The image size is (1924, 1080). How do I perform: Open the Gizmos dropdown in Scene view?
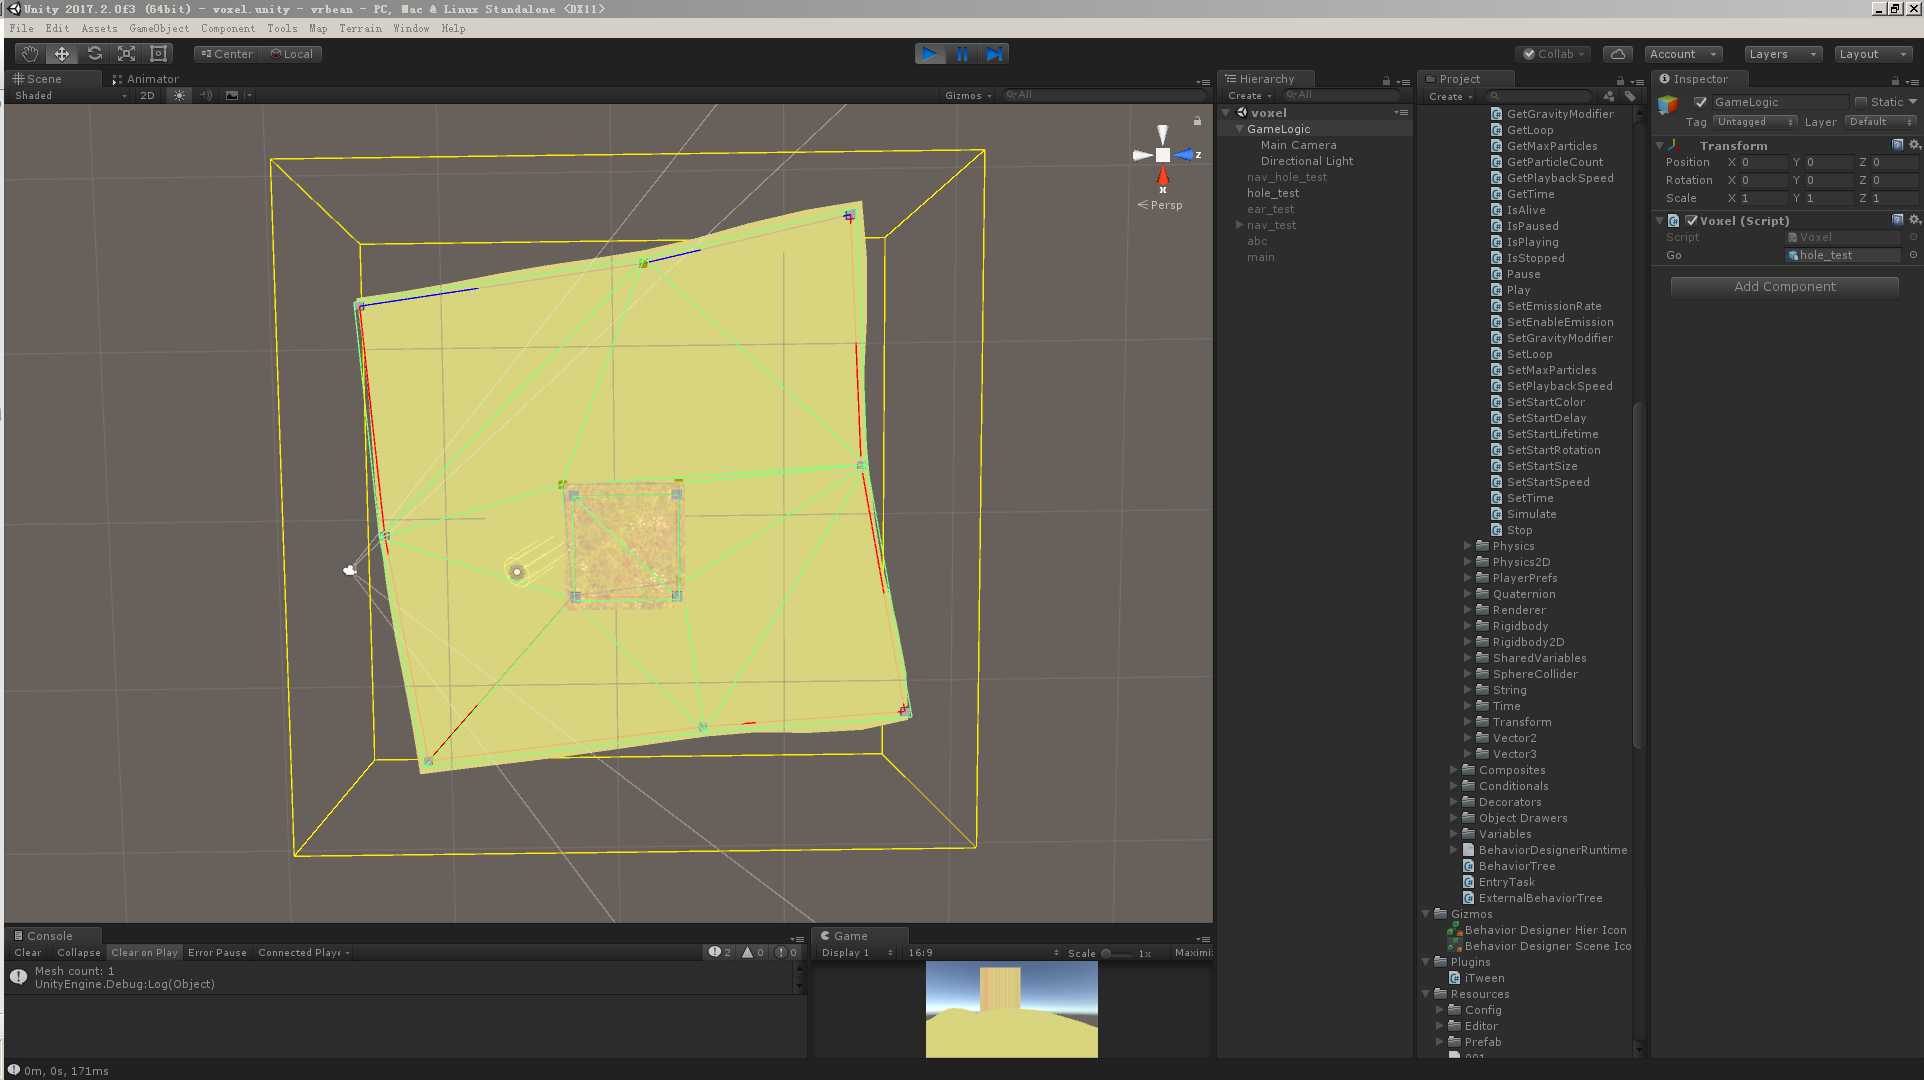(968, 96)
